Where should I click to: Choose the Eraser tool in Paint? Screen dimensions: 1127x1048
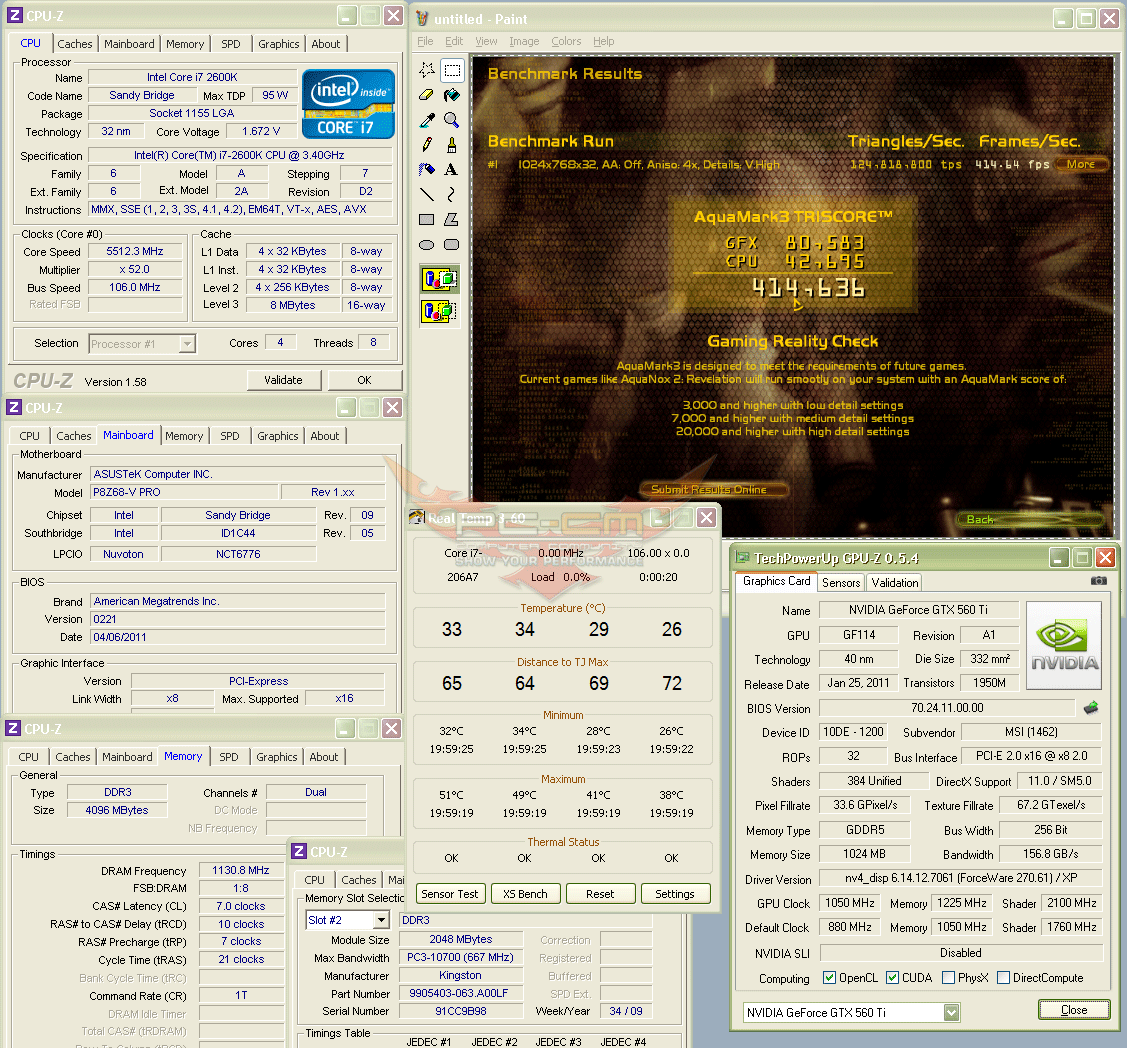coord(427,95)
